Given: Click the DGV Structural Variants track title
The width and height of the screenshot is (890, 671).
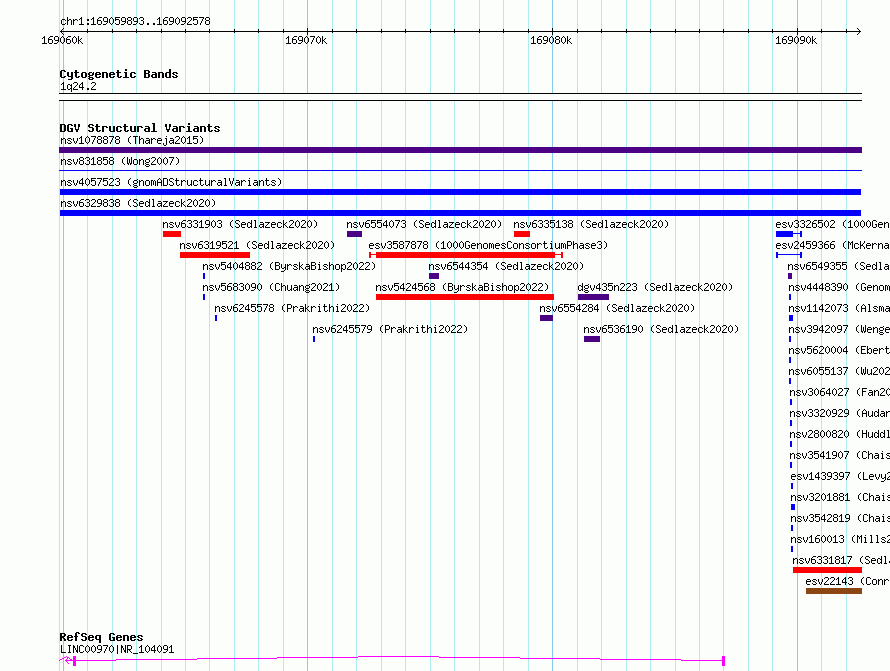Looking at the screenshot, I should coord(140,128).
